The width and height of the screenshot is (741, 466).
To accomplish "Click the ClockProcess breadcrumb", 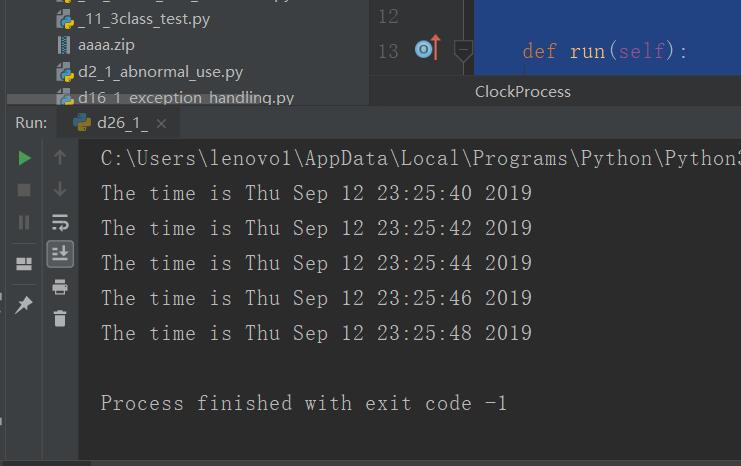I will pos(523,92).
